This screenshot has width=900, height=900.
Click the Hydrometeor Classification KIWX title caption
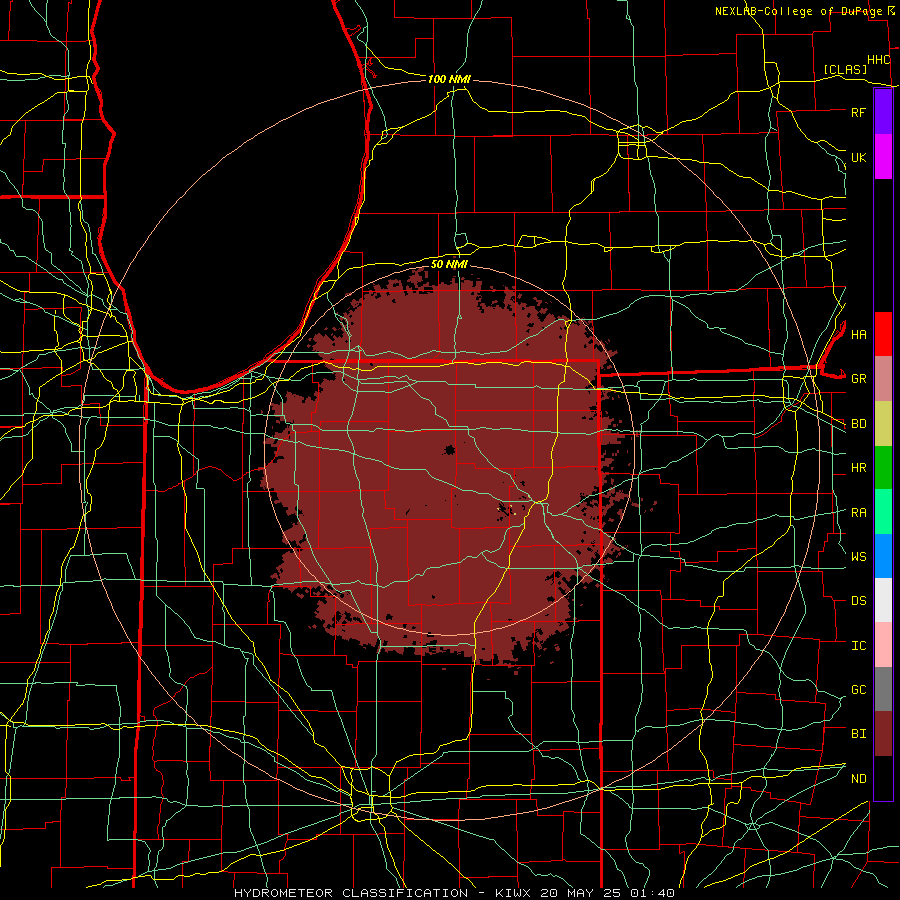coord(454,893)
